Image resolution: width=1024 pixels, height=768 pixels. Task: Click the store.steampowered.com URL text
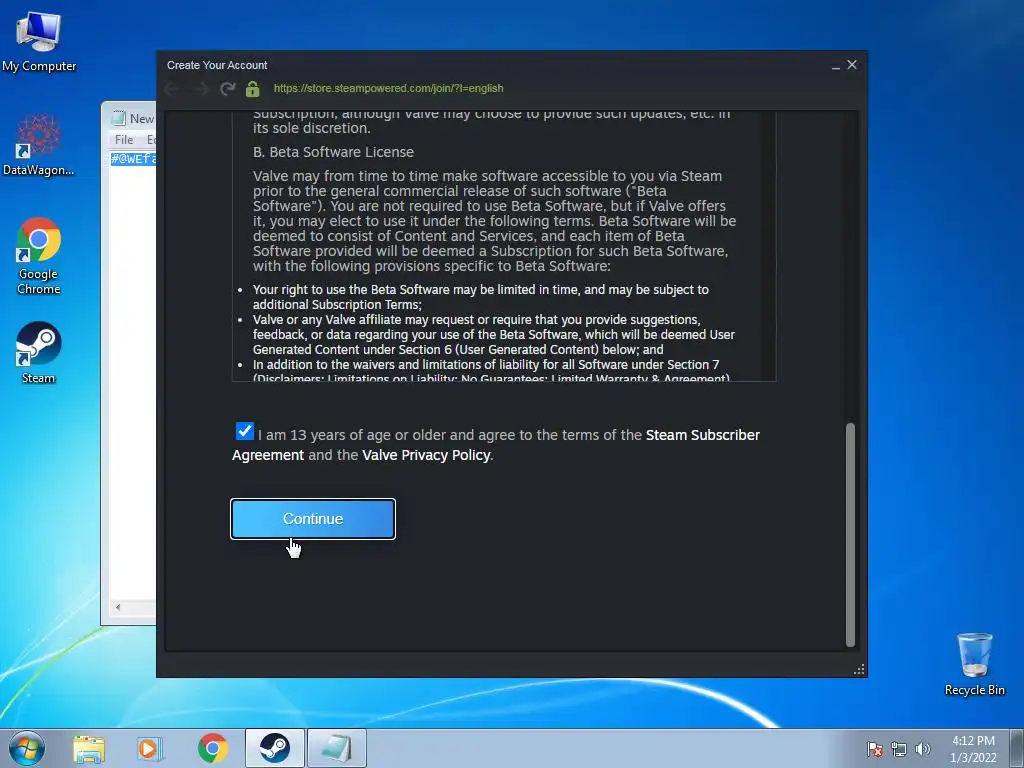click(389, 88)
